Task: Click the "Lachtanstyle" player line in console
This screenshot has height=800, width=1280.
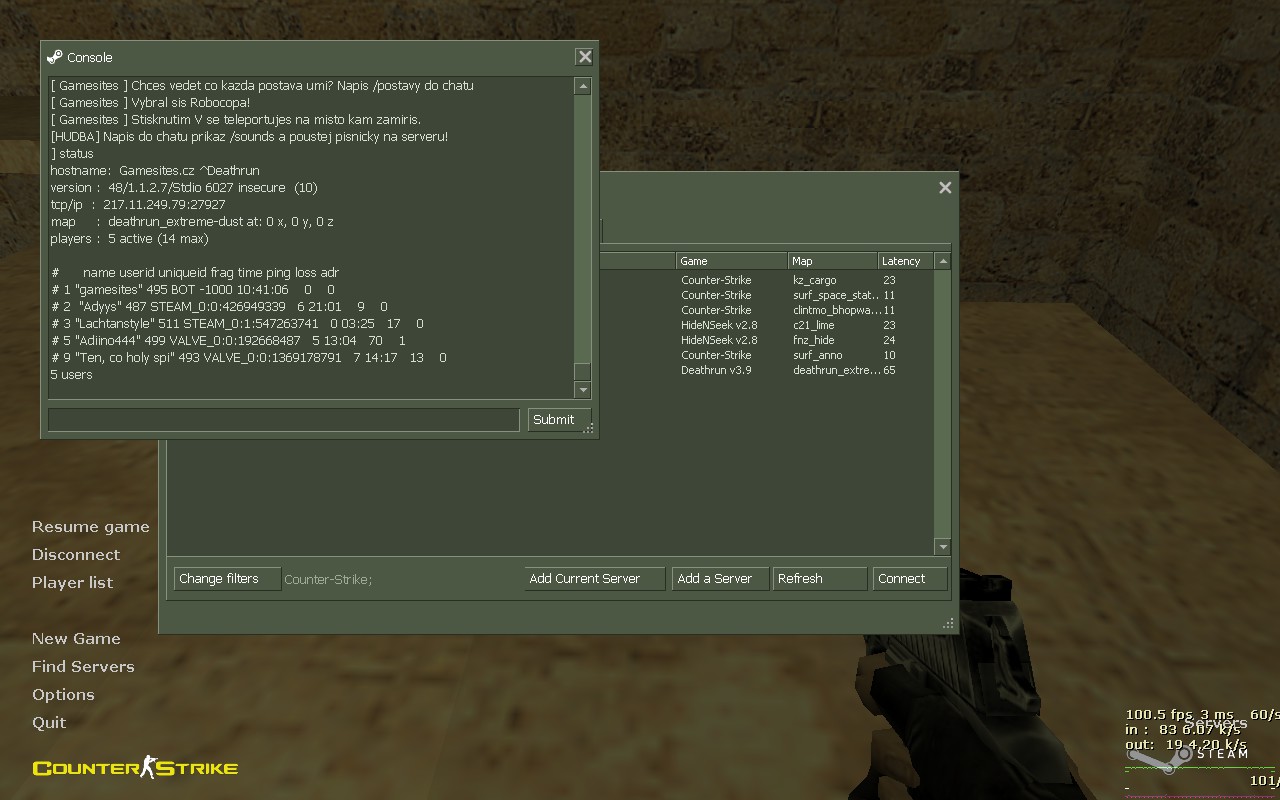Action: [237, 324]
